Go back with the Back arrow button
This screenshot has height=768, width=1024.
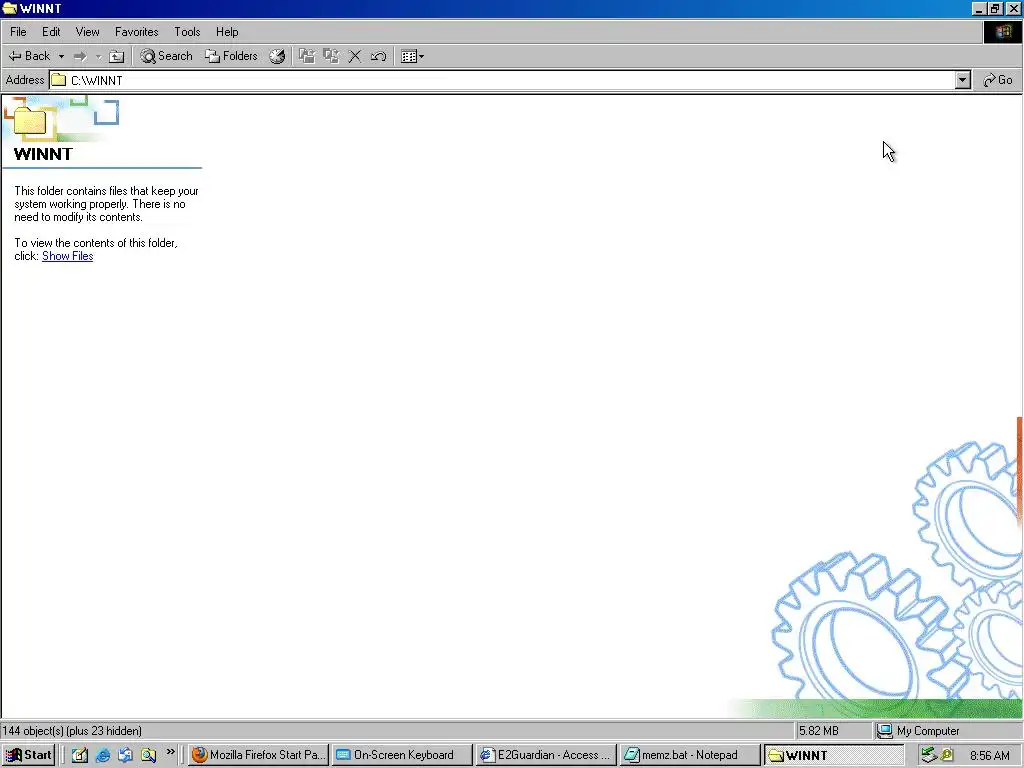click(x=29, y=56)
